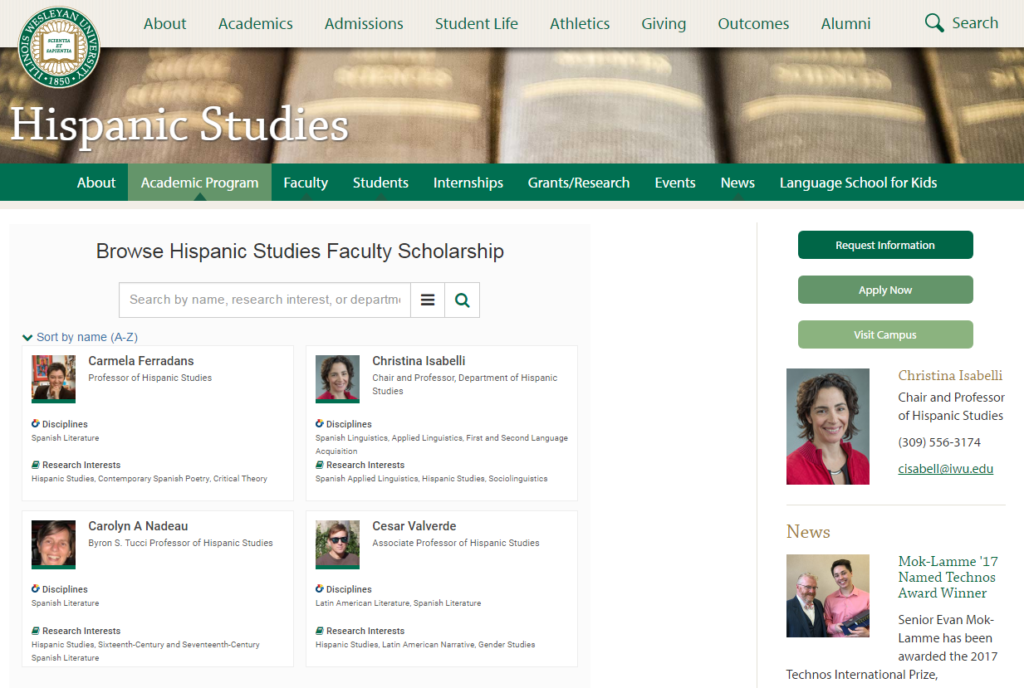Click 'Latin American Literature, Spanish Literature' disciplines text
This screenshot has height=688, width=1024.
[x=398, y=603]
